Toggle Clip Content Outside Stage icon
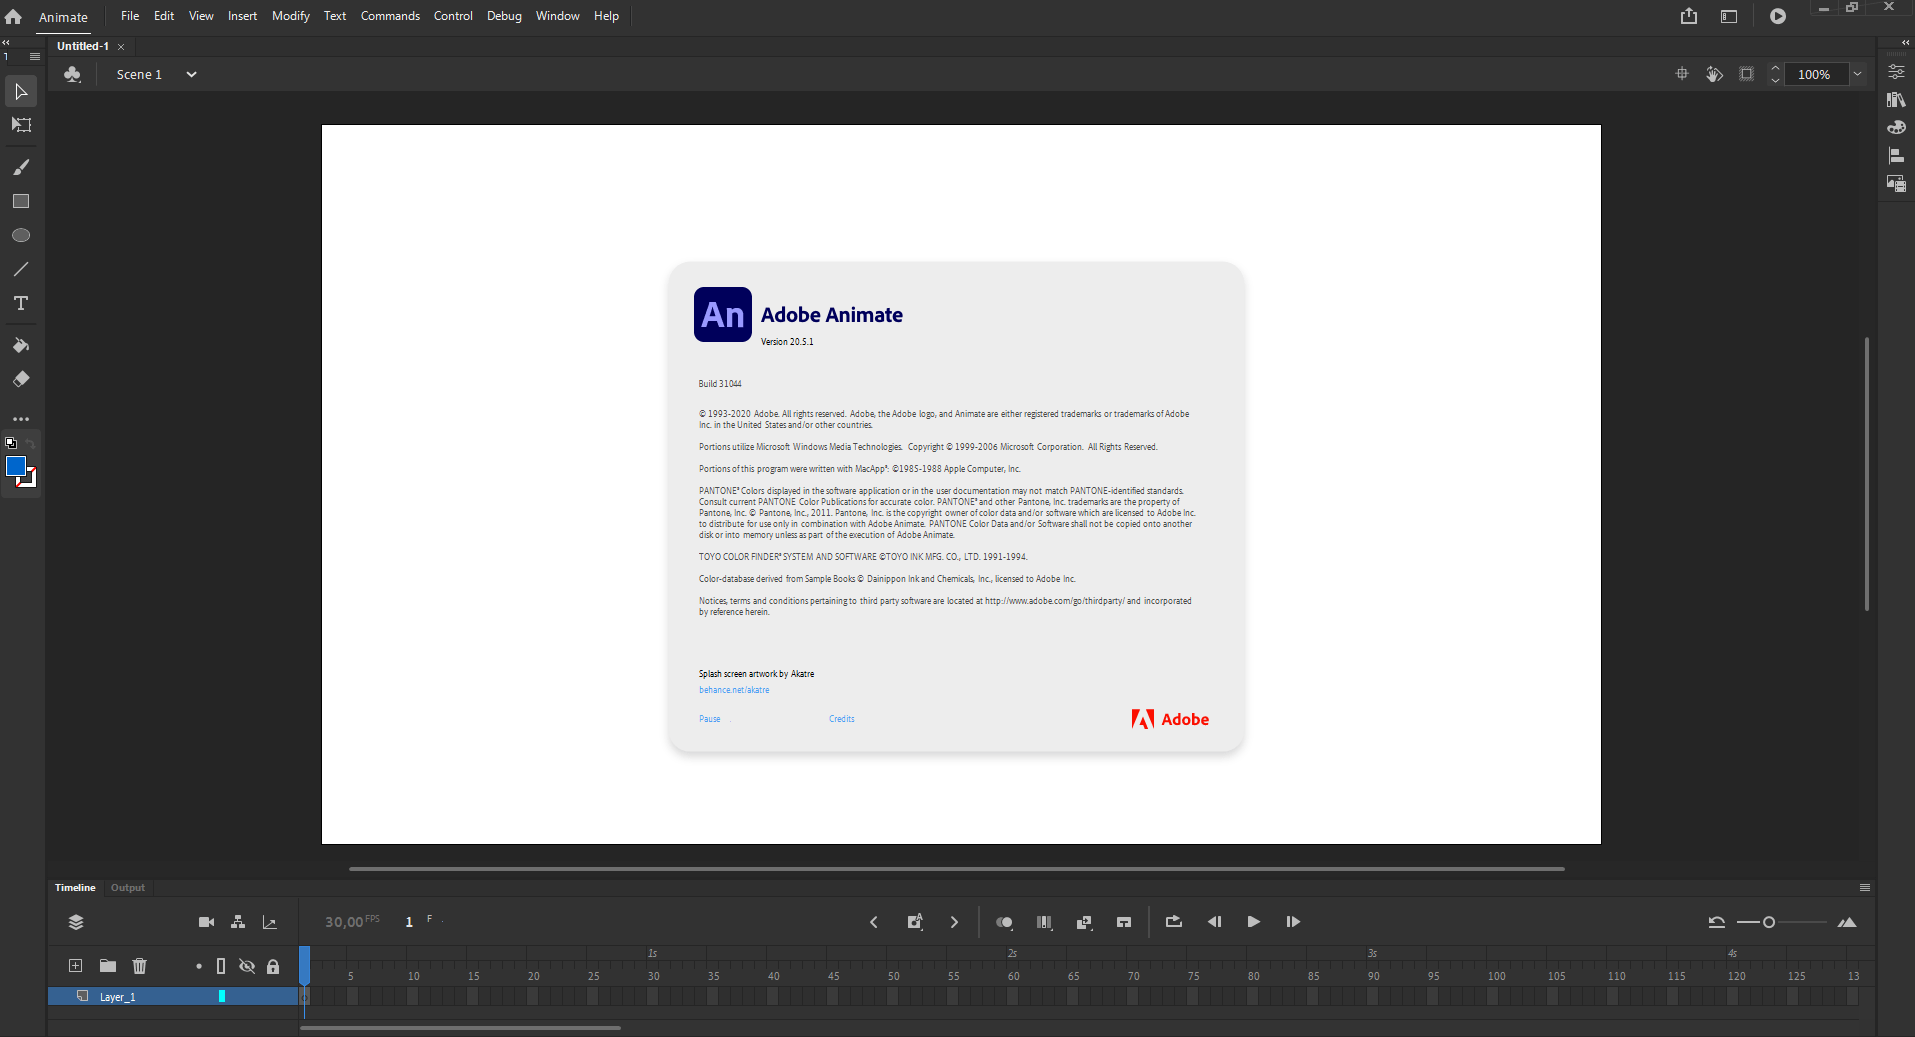The width and height of the screenshot is (1915, 1037). point(1746,74)
